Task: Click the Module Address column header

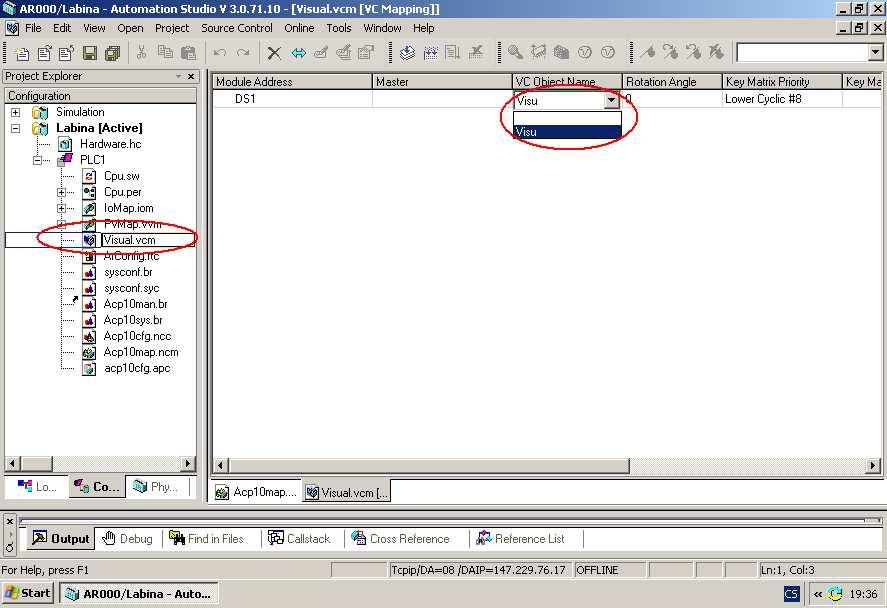Action: 292,81
